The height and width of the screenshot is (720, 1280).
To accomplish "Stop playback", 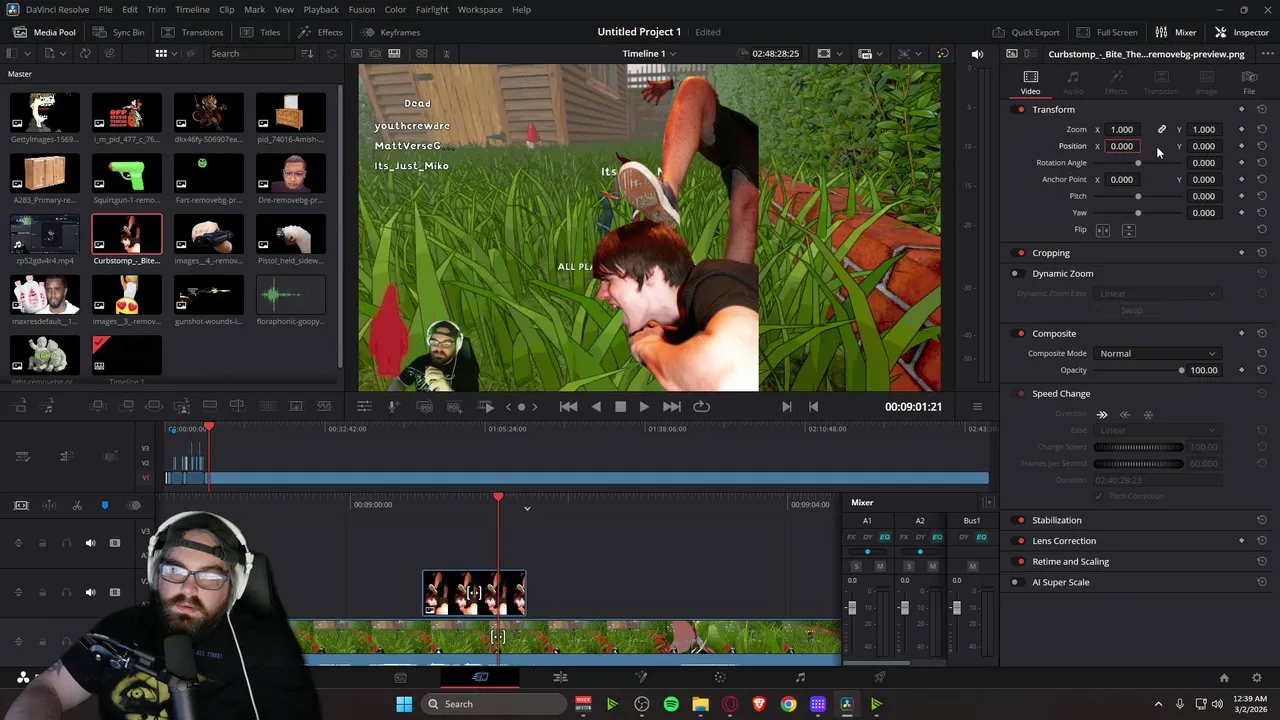I will 620,406.
